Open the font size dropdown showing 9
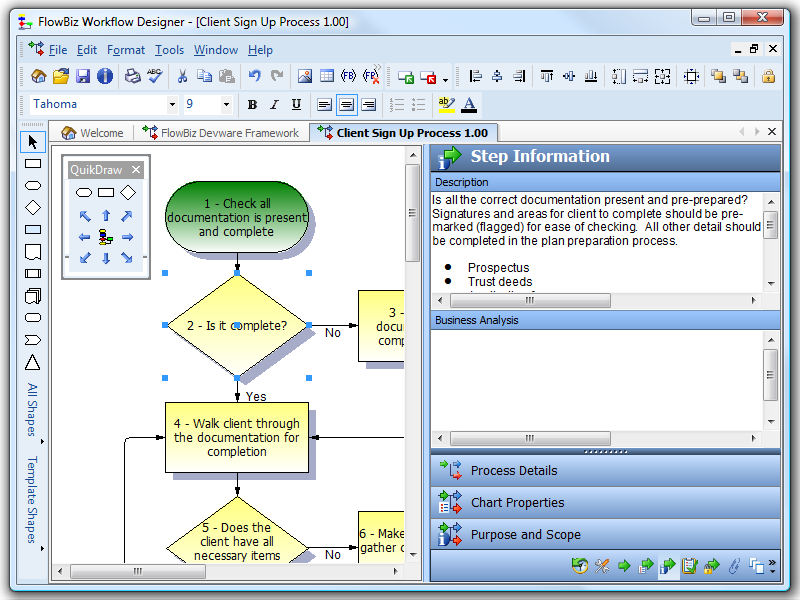Viewport: 800px width, 600px height. [226, 105]
